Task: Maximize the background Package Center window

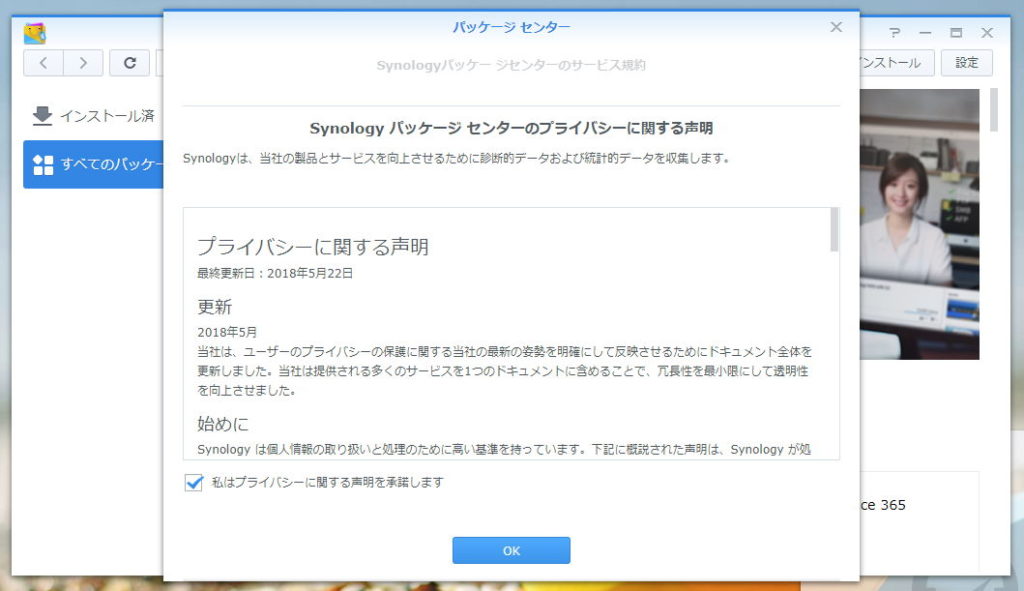Action: click(x=956, y=33)
